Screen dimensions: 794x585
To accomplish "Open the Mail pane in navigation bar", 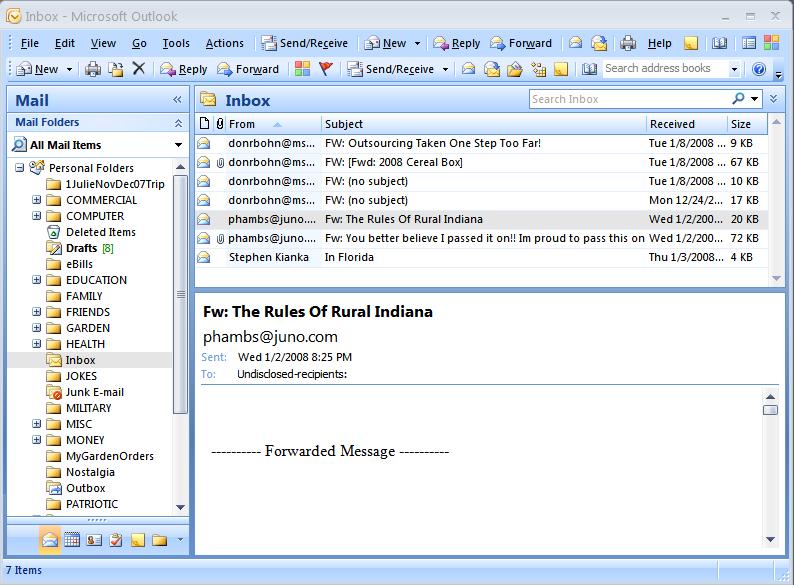I will click(x=50, y=540).
